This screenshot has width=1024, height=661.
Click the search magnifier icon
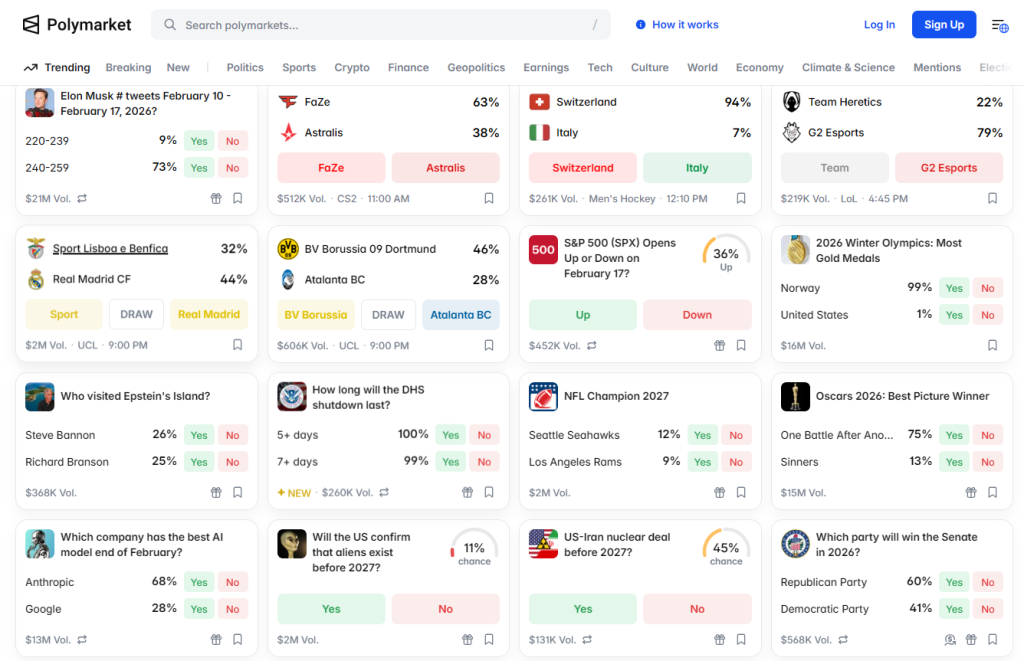[170, 25]
